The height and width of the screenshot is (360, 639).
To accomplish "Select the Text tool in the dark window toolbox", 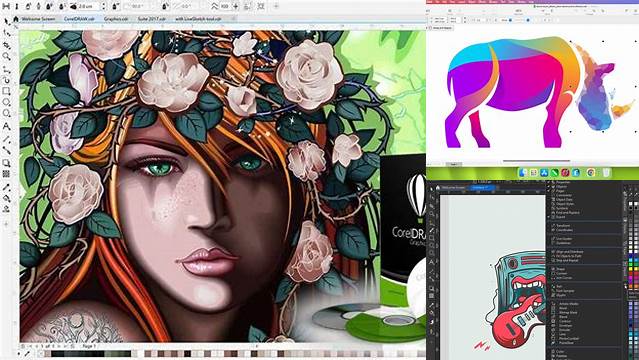I will click(x=432, y=262).
